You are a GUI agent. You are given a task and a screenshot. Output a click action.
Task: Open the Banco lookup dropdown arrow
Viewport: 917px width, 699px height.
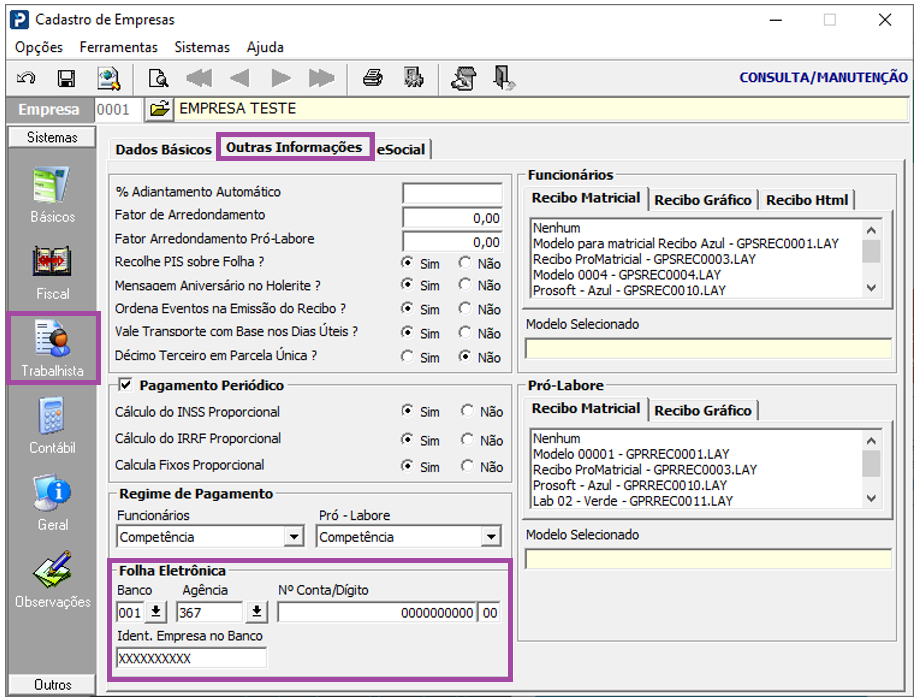pyautogui.click(x=157, y=612)
